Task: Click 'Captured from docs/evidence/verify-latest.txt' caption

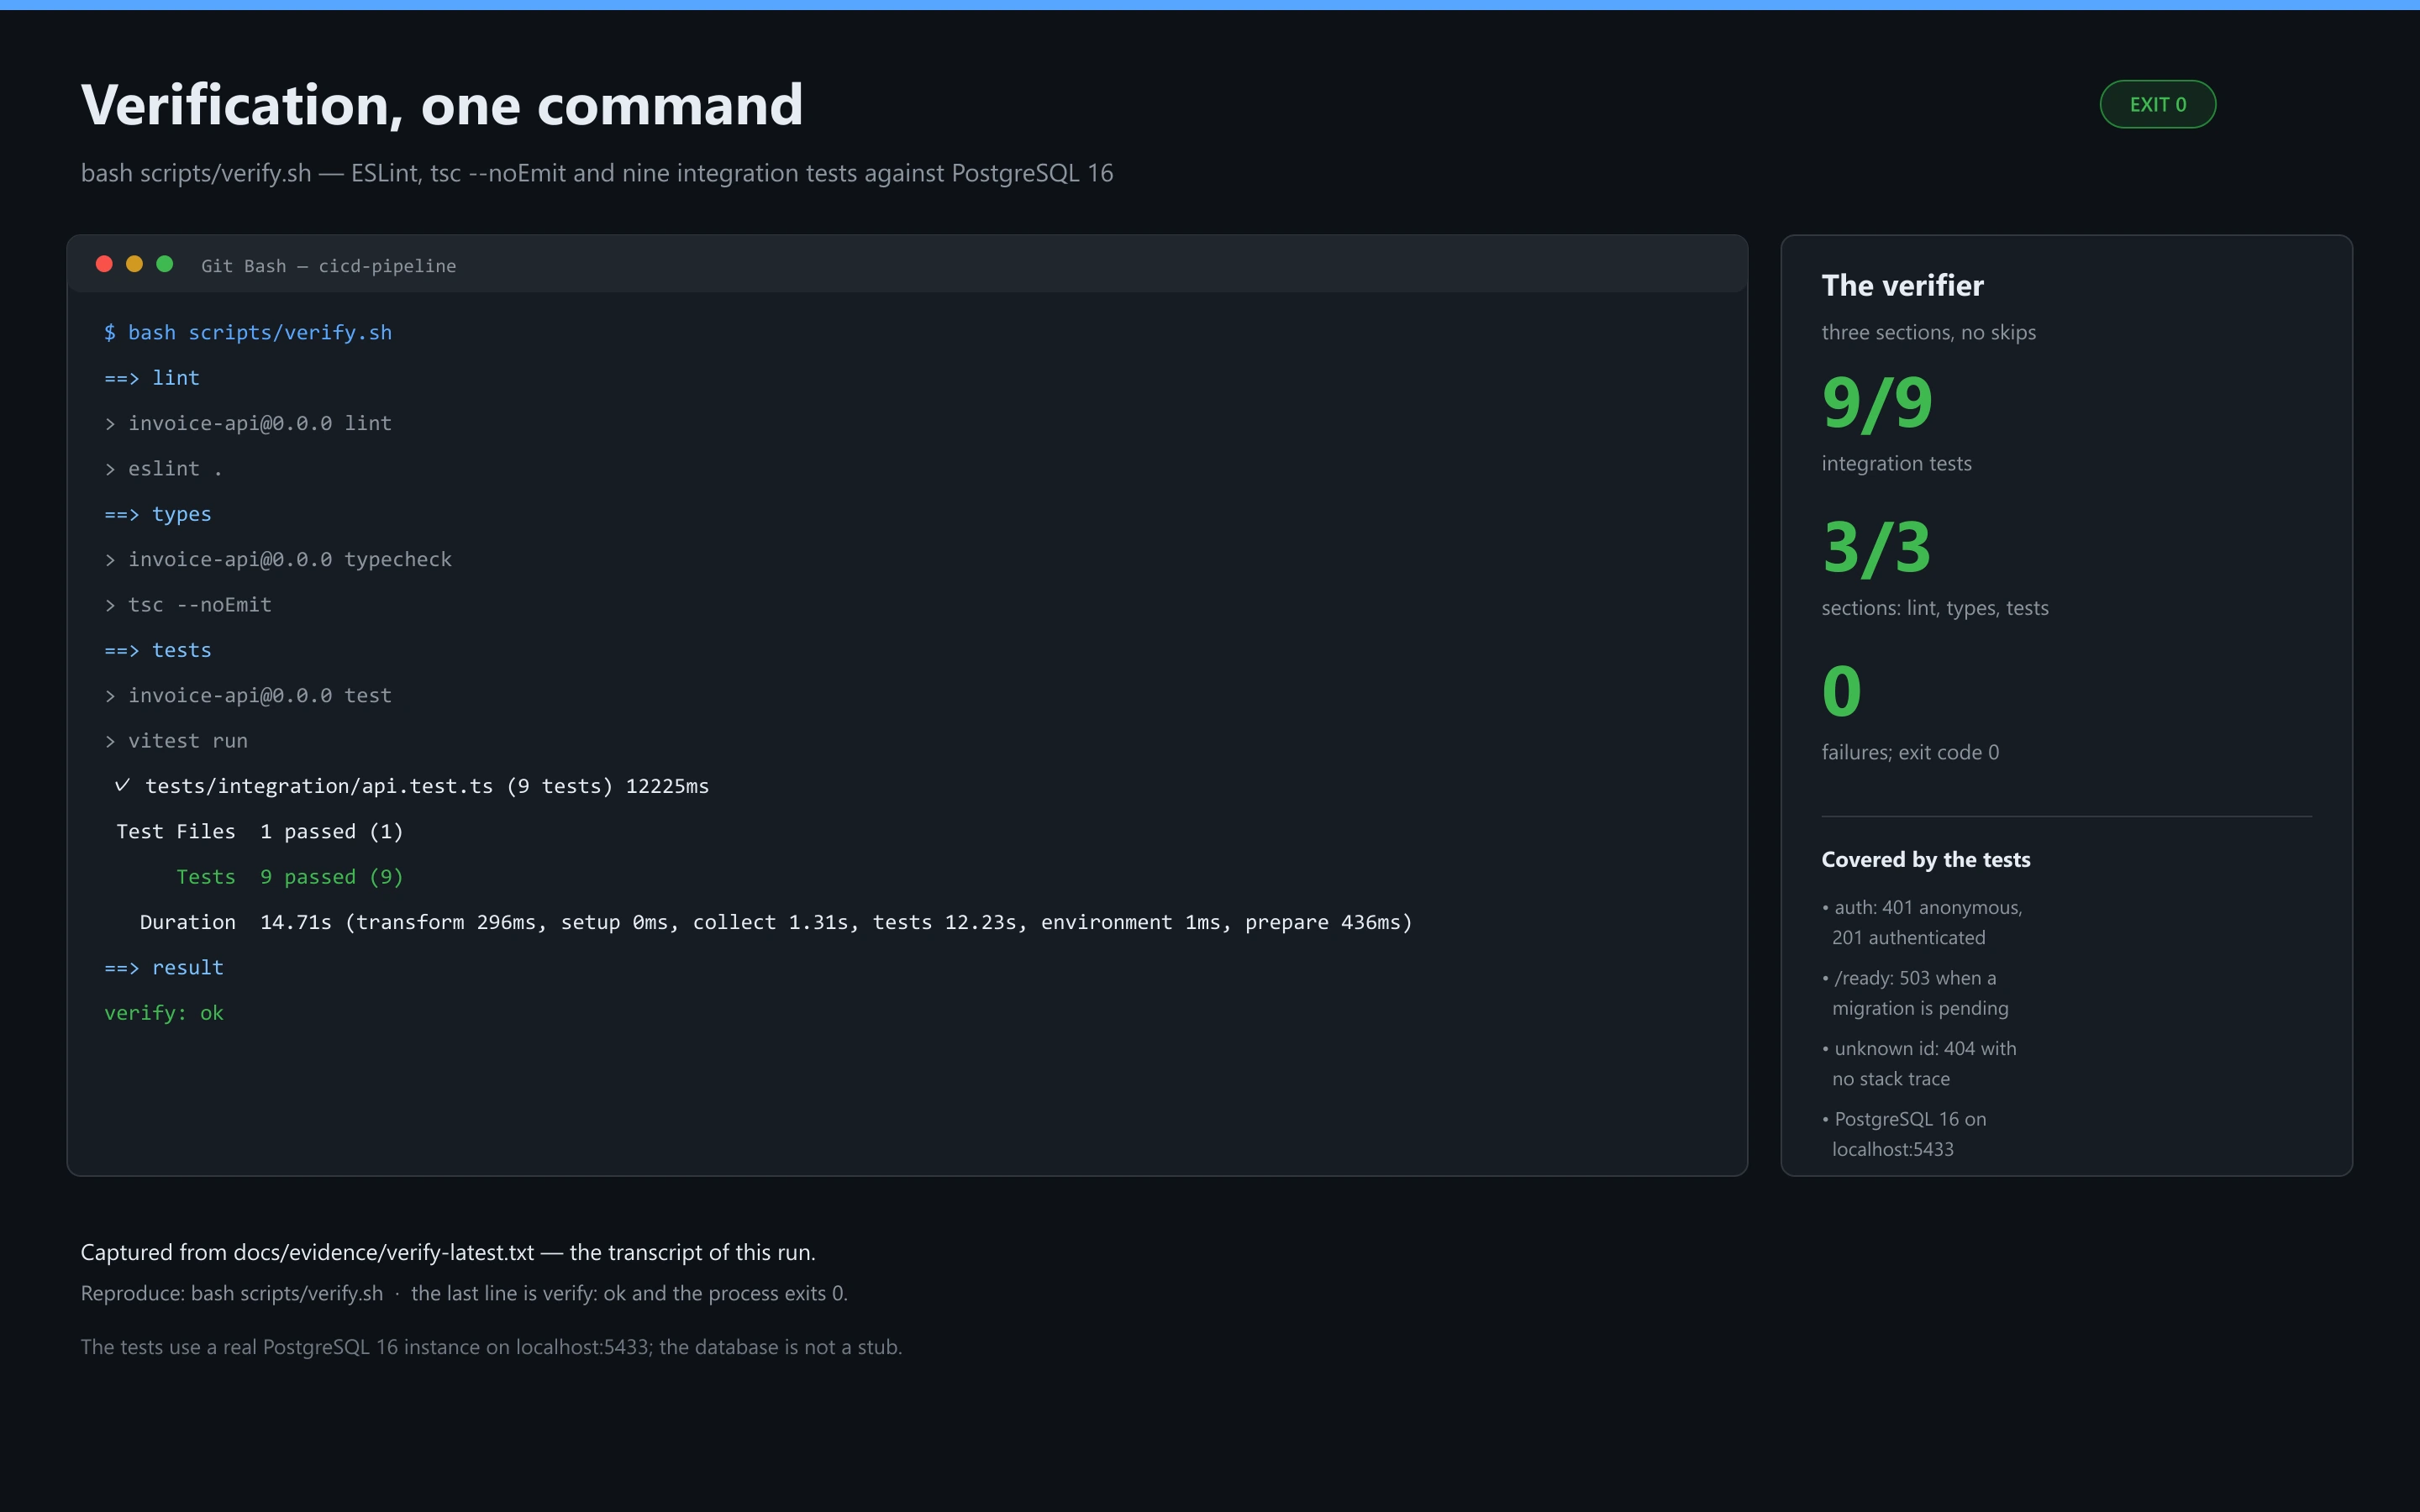Action: [x=448, y=1253]
